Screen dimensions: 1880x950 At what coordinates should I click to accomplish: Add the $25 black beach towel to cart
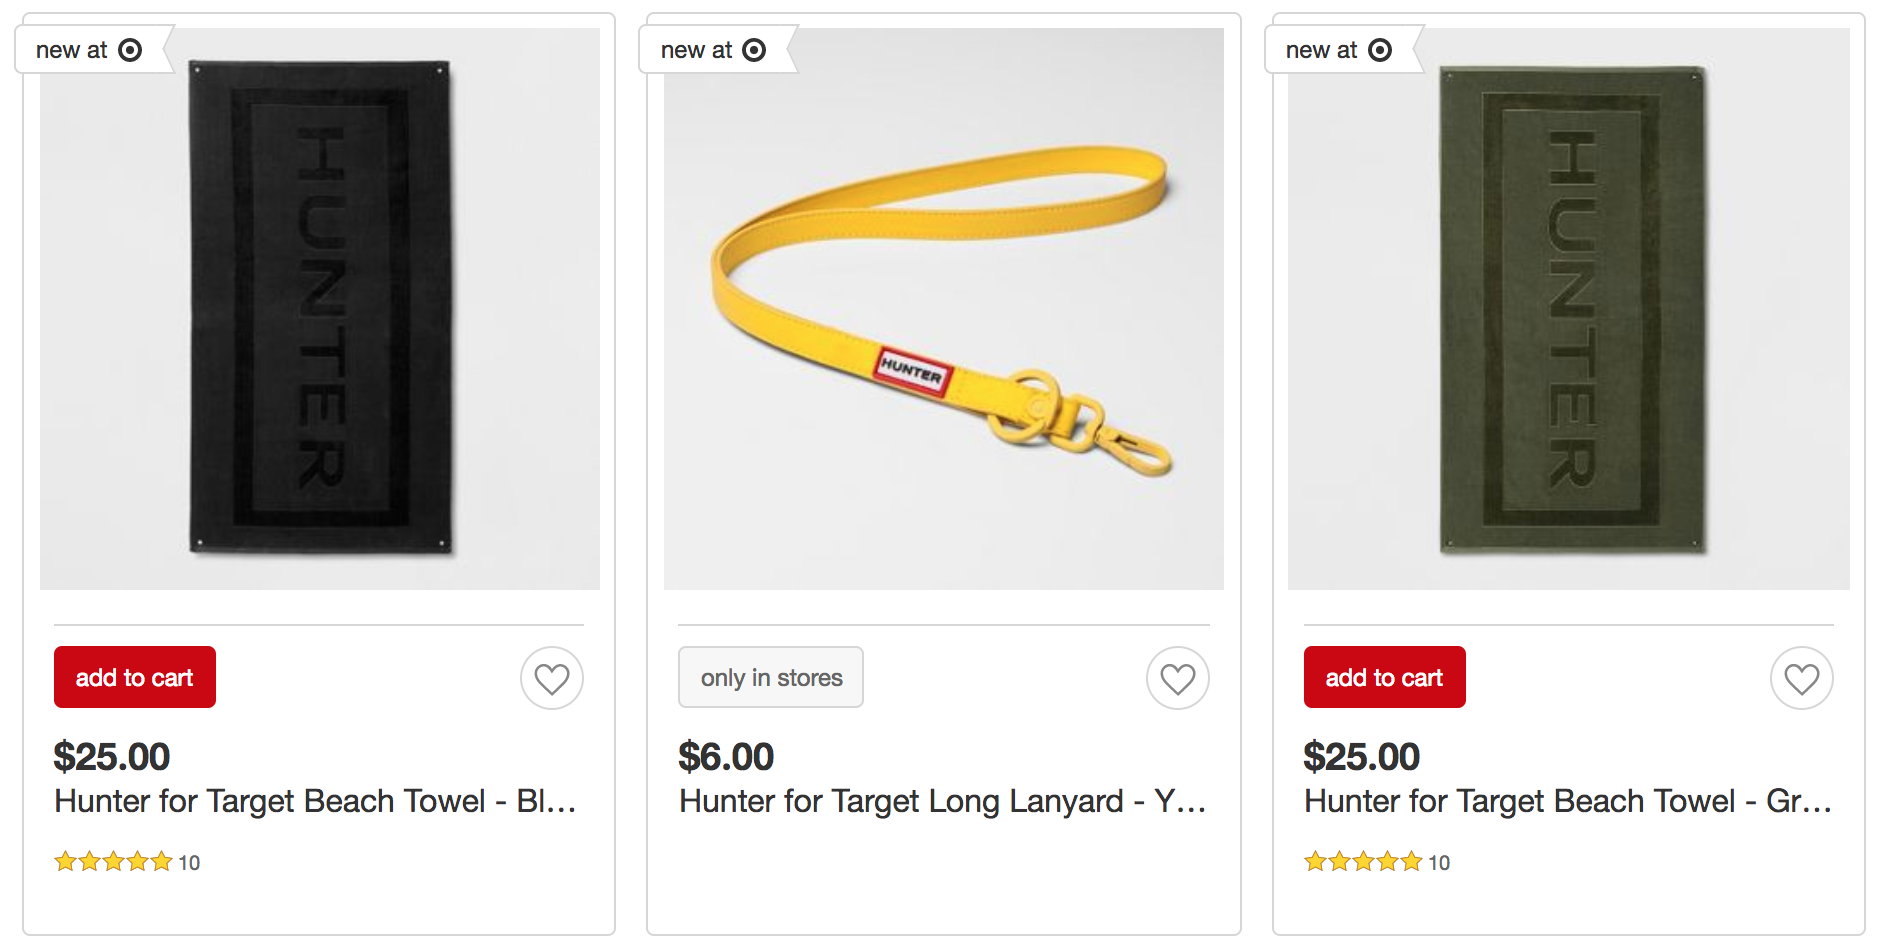tap(135, 677)
